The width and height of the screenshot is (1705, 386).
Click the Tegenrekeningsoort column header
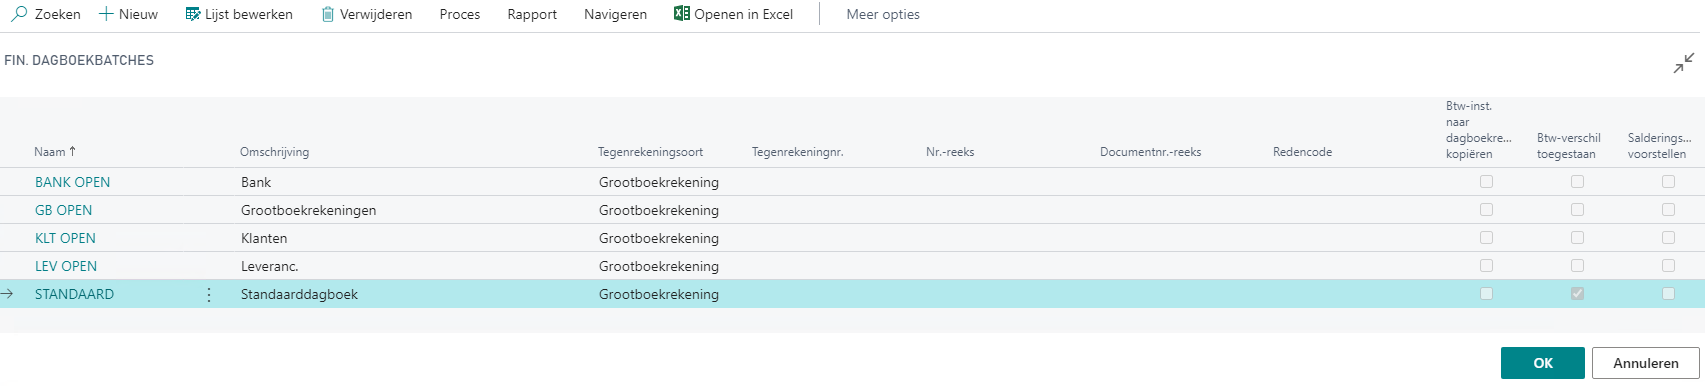[x=651, y=152]
